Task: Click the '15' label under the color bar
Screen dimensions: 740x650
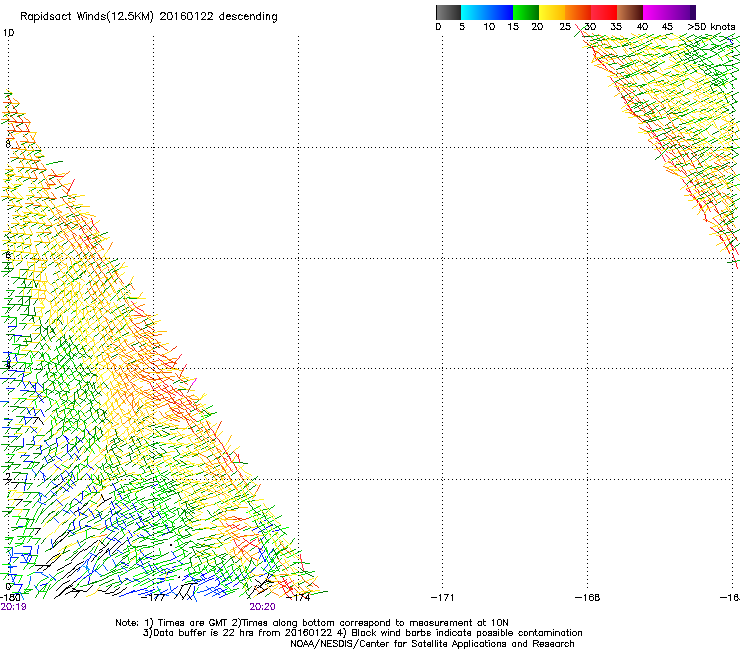Action: click(x=513, y=27)
